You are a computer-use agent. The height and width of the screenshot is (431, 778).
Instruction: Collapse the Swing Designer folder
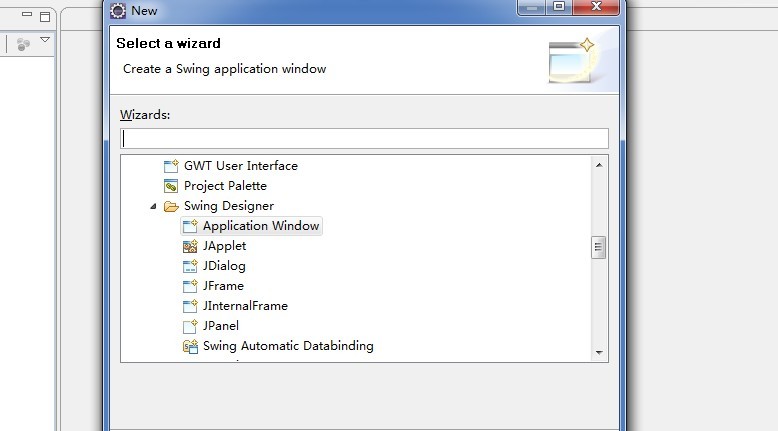tap(153, 206)
